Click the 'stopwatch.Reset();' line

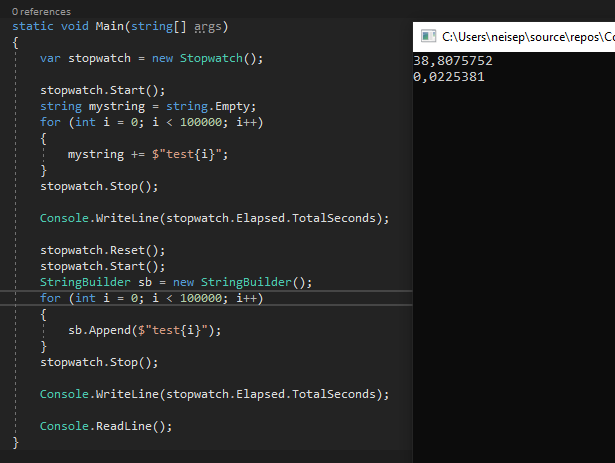point(103,250)
